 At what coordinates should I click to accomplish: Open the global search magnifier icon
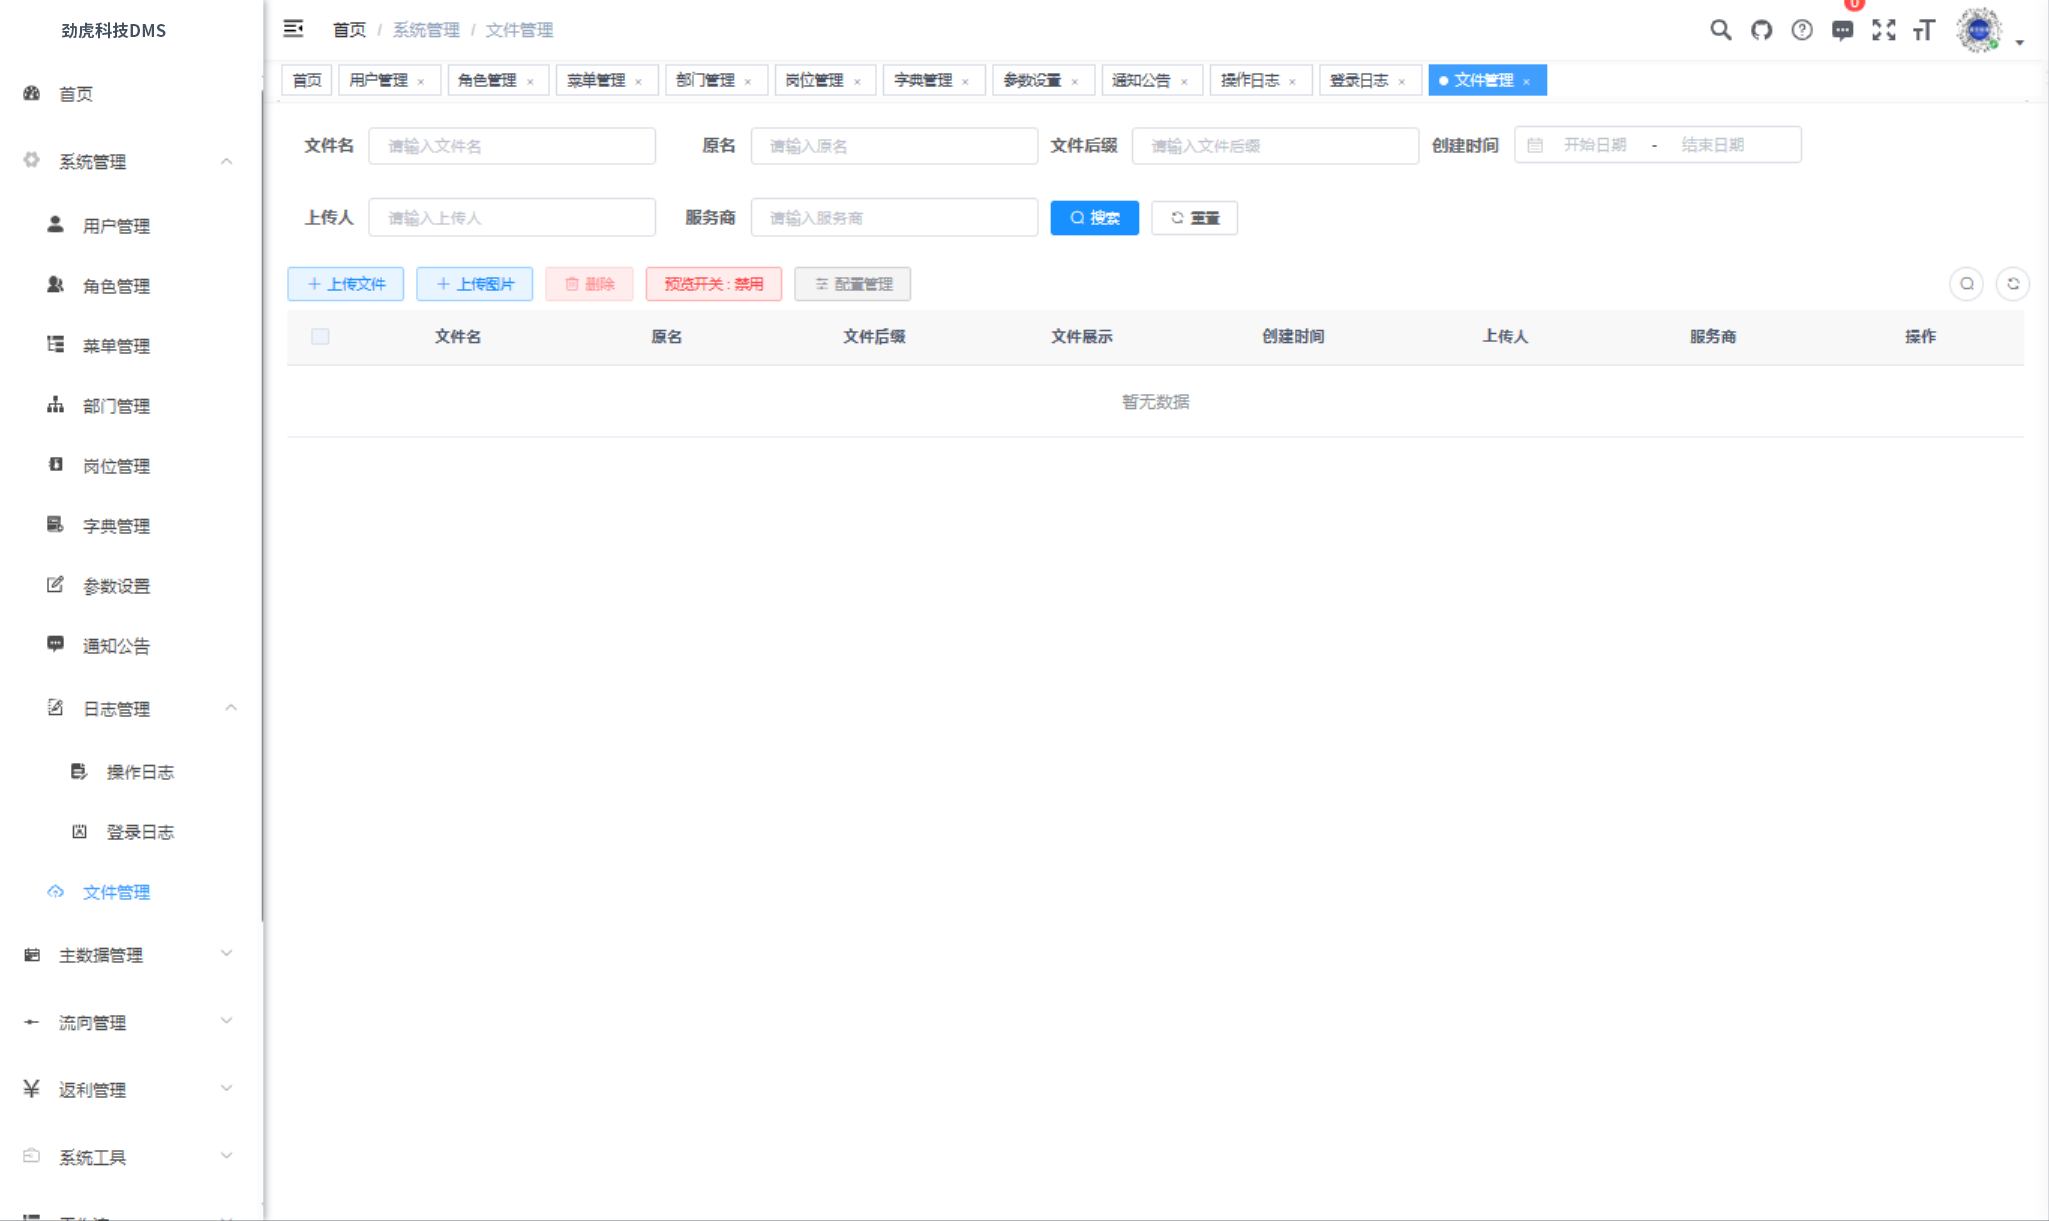[x=1721, y=30]
